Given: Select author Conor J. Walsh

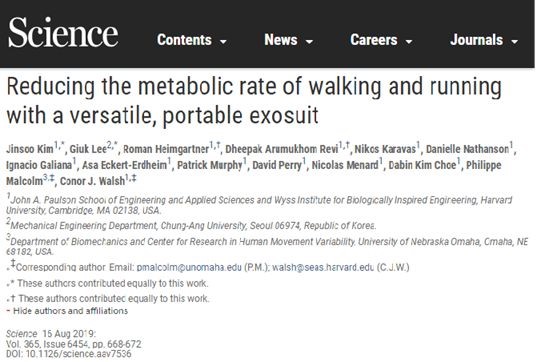Looking at the screenshot, I should pos(92,181).
